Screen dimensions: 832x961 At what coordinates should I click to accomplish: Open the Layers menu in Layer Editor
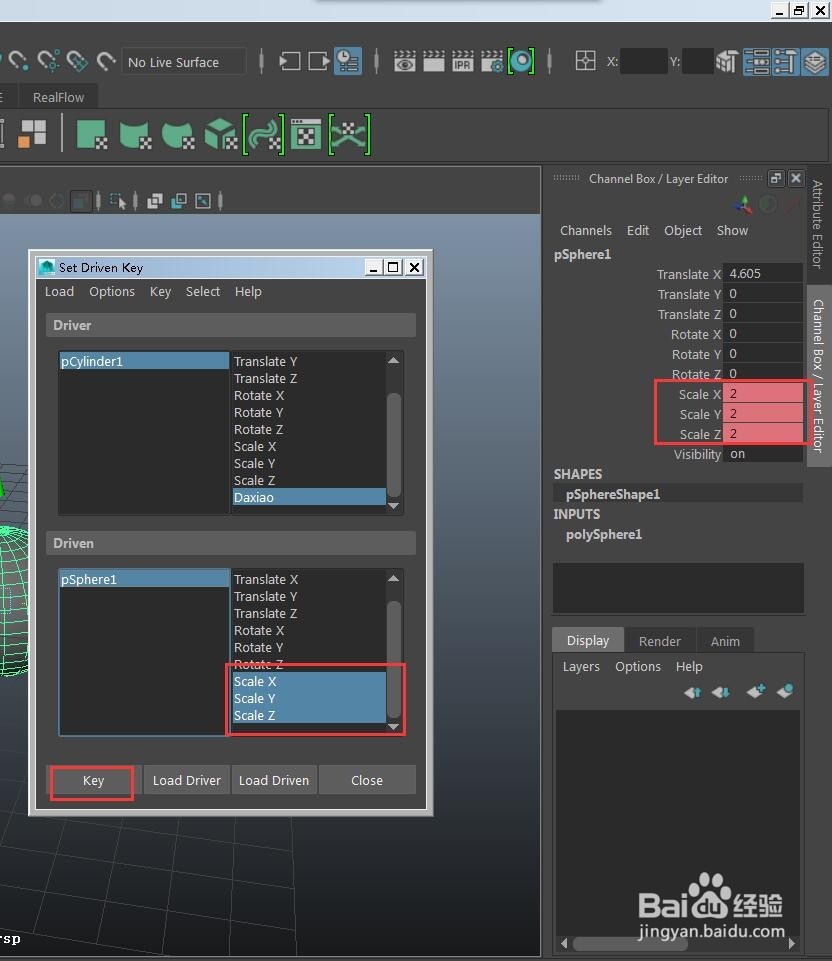click(581, 666)
